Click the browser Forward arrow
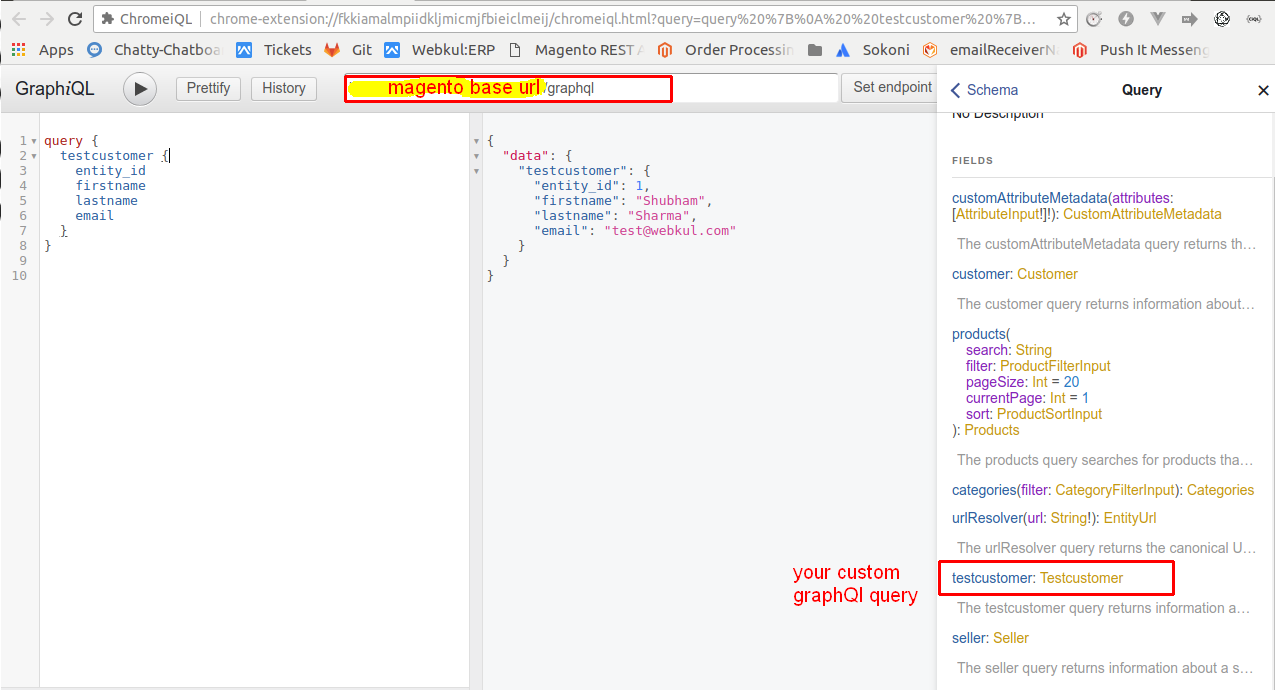The height and width of the screenshot is (690, 1275). click(x=46, y=19)
